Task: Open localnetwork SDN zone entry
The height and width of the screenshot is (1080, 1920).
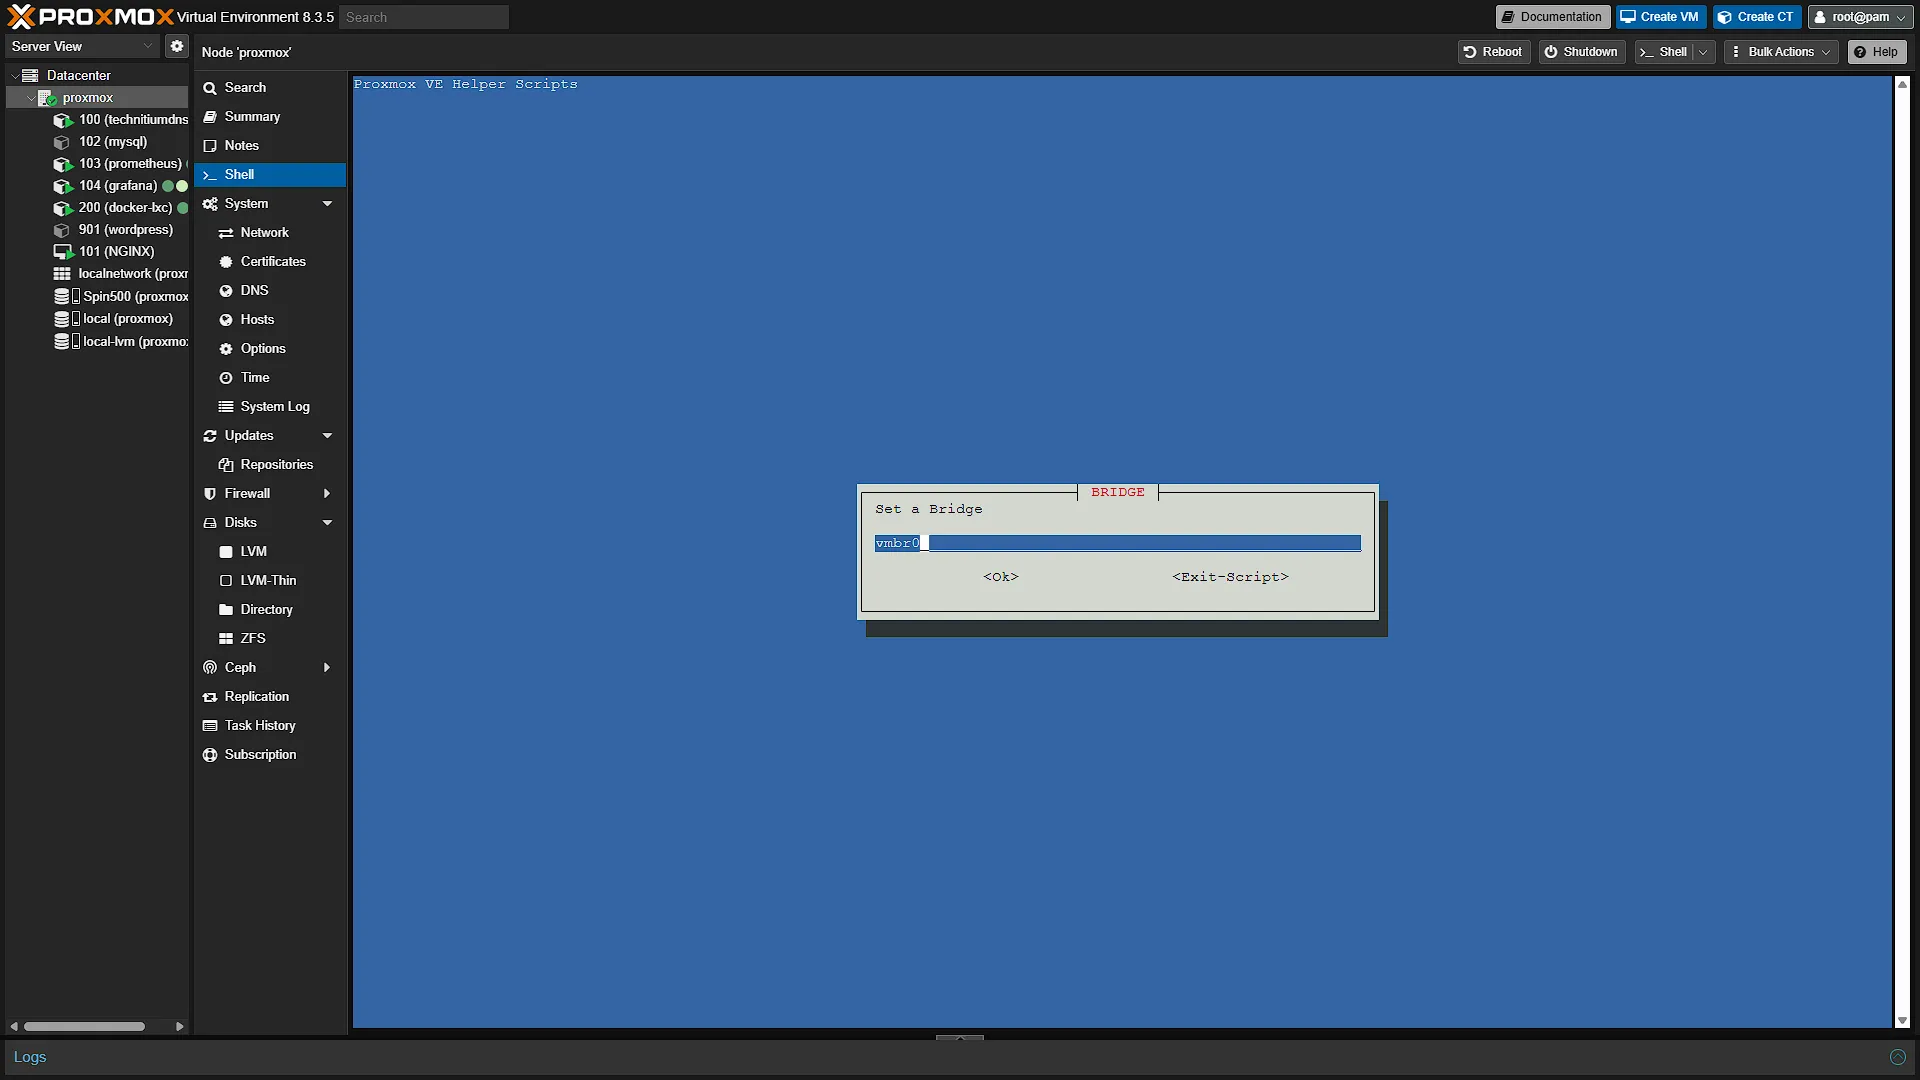Action: click(121, 274)
